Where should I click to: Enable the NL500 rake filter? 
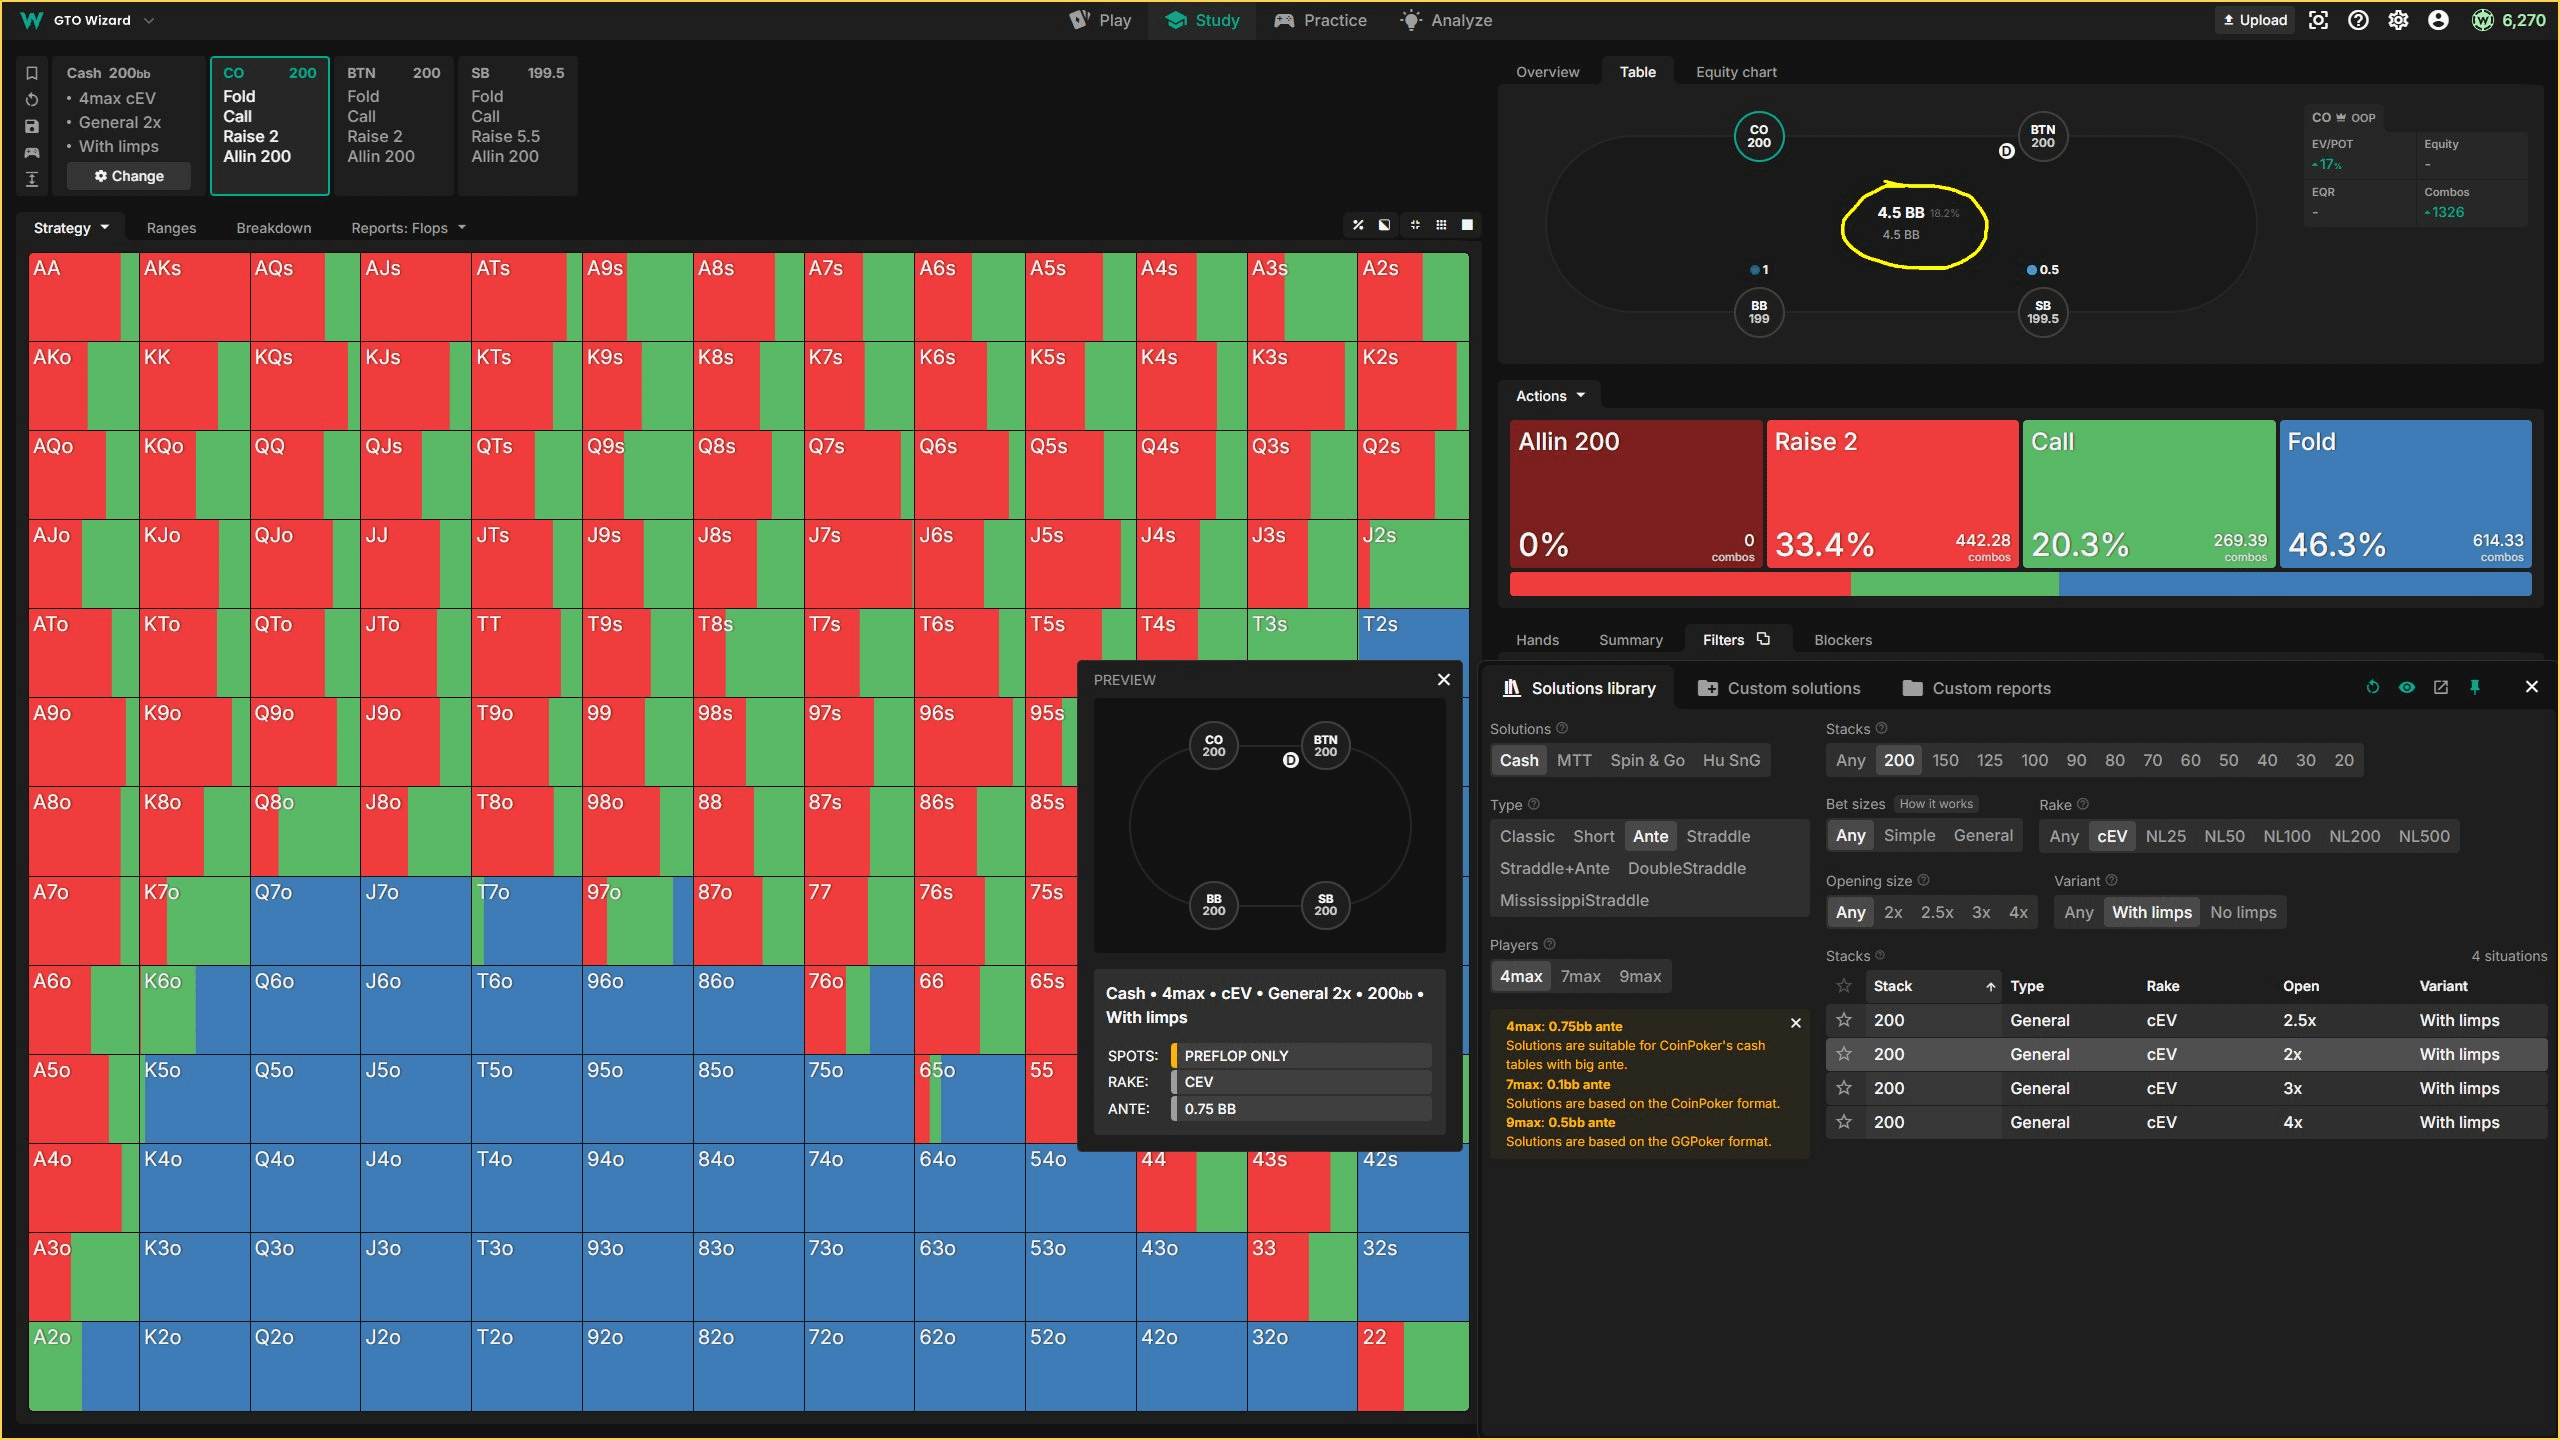(2424, 836)
